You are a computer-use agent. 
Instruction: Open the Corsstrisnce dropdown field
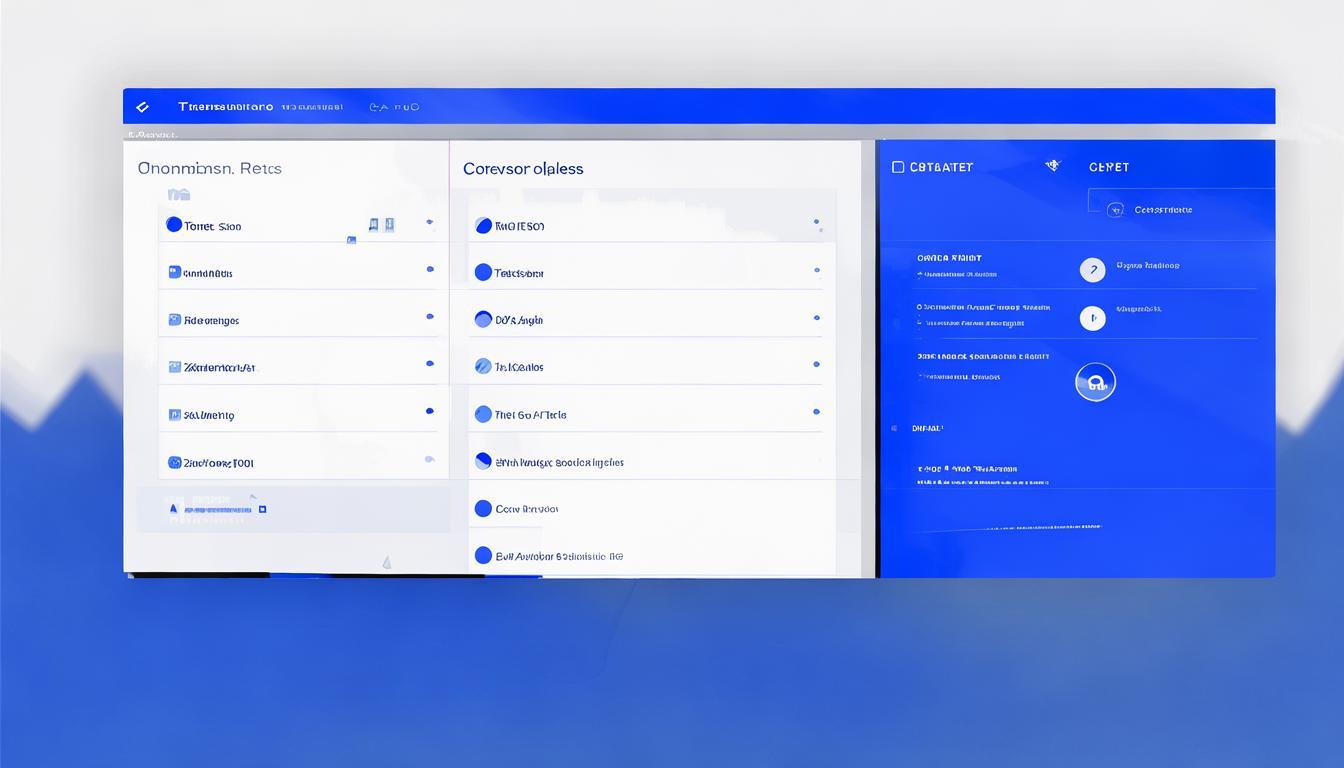1180,210
